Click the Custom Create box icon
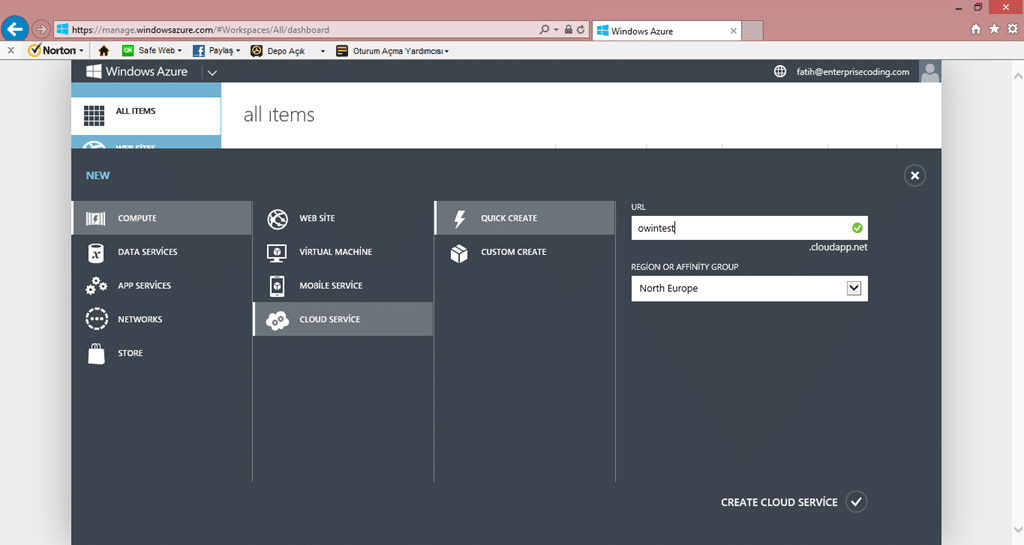Viewport: 1024px width, 545px height. [x=459, y=253]
